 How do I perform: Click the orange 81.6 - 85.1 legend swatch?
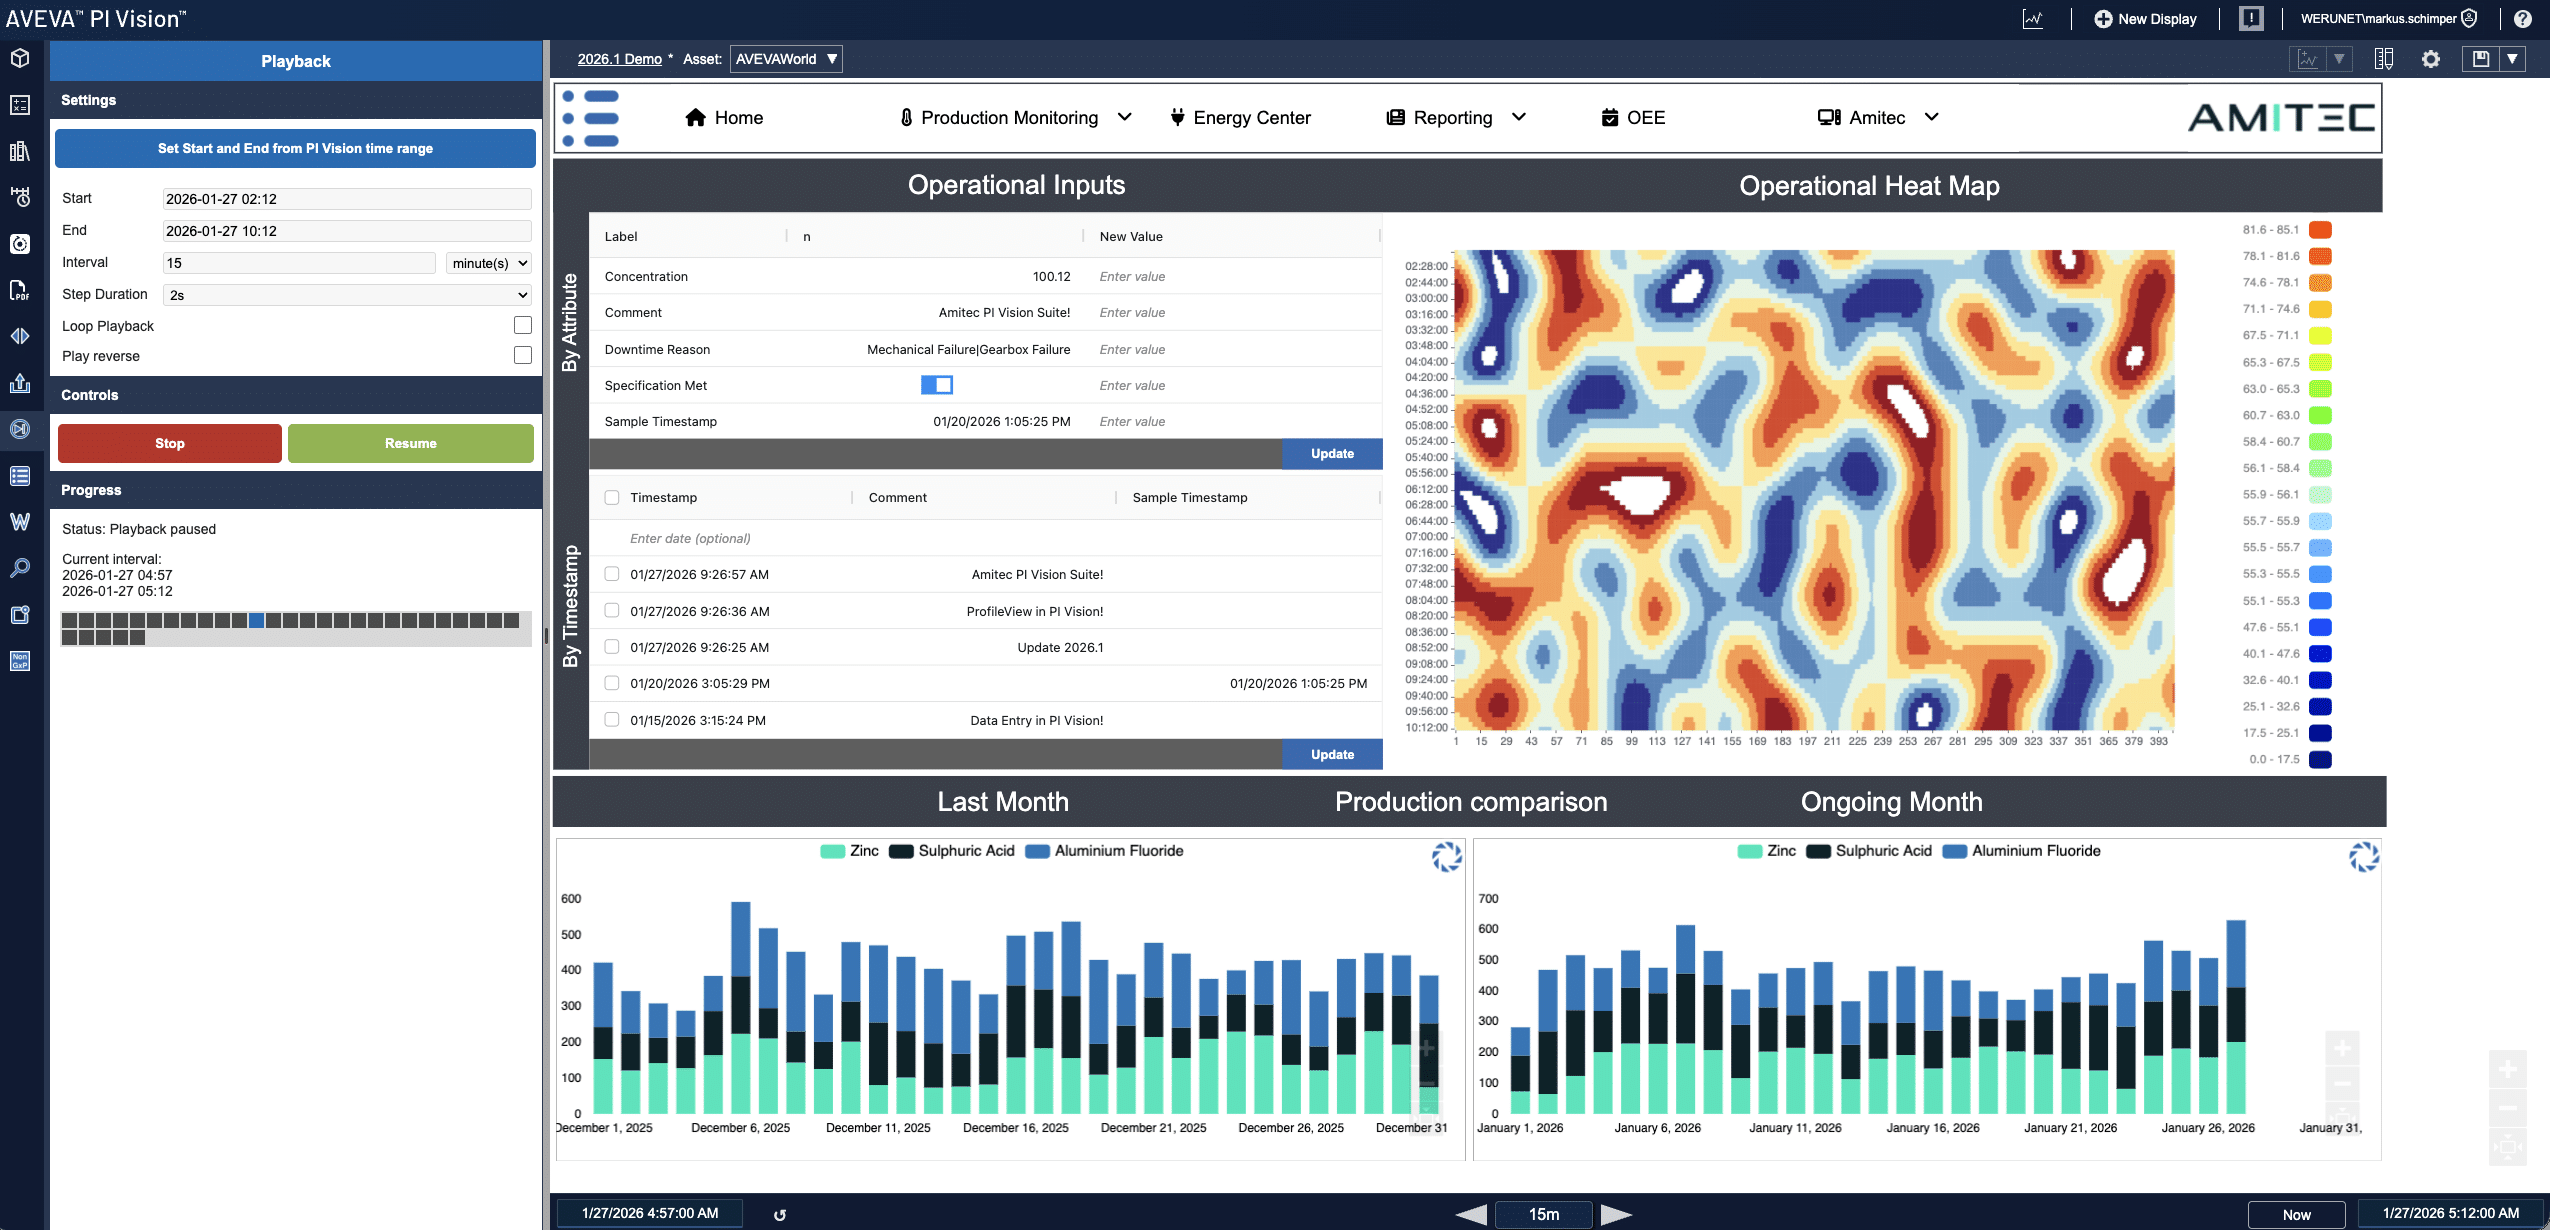pyautogui.click(x=2321, y=230)
